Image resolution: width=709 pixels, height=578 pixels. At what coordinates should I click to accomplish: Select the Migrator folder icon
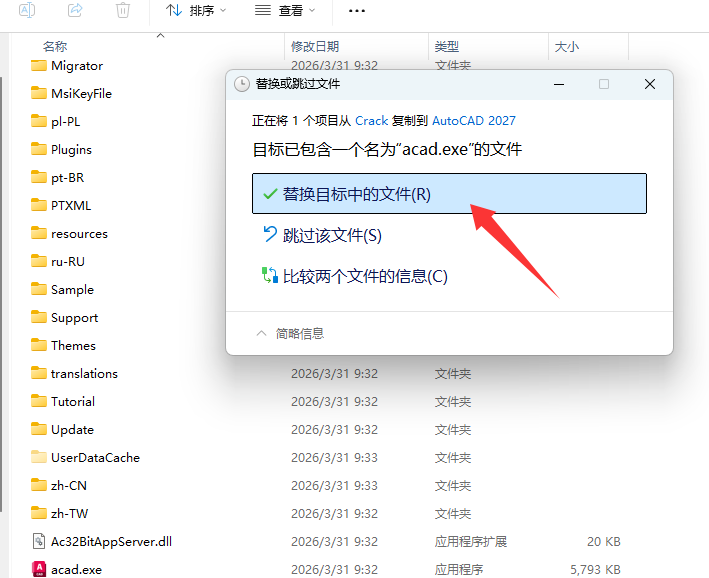[x=39, y=66]
